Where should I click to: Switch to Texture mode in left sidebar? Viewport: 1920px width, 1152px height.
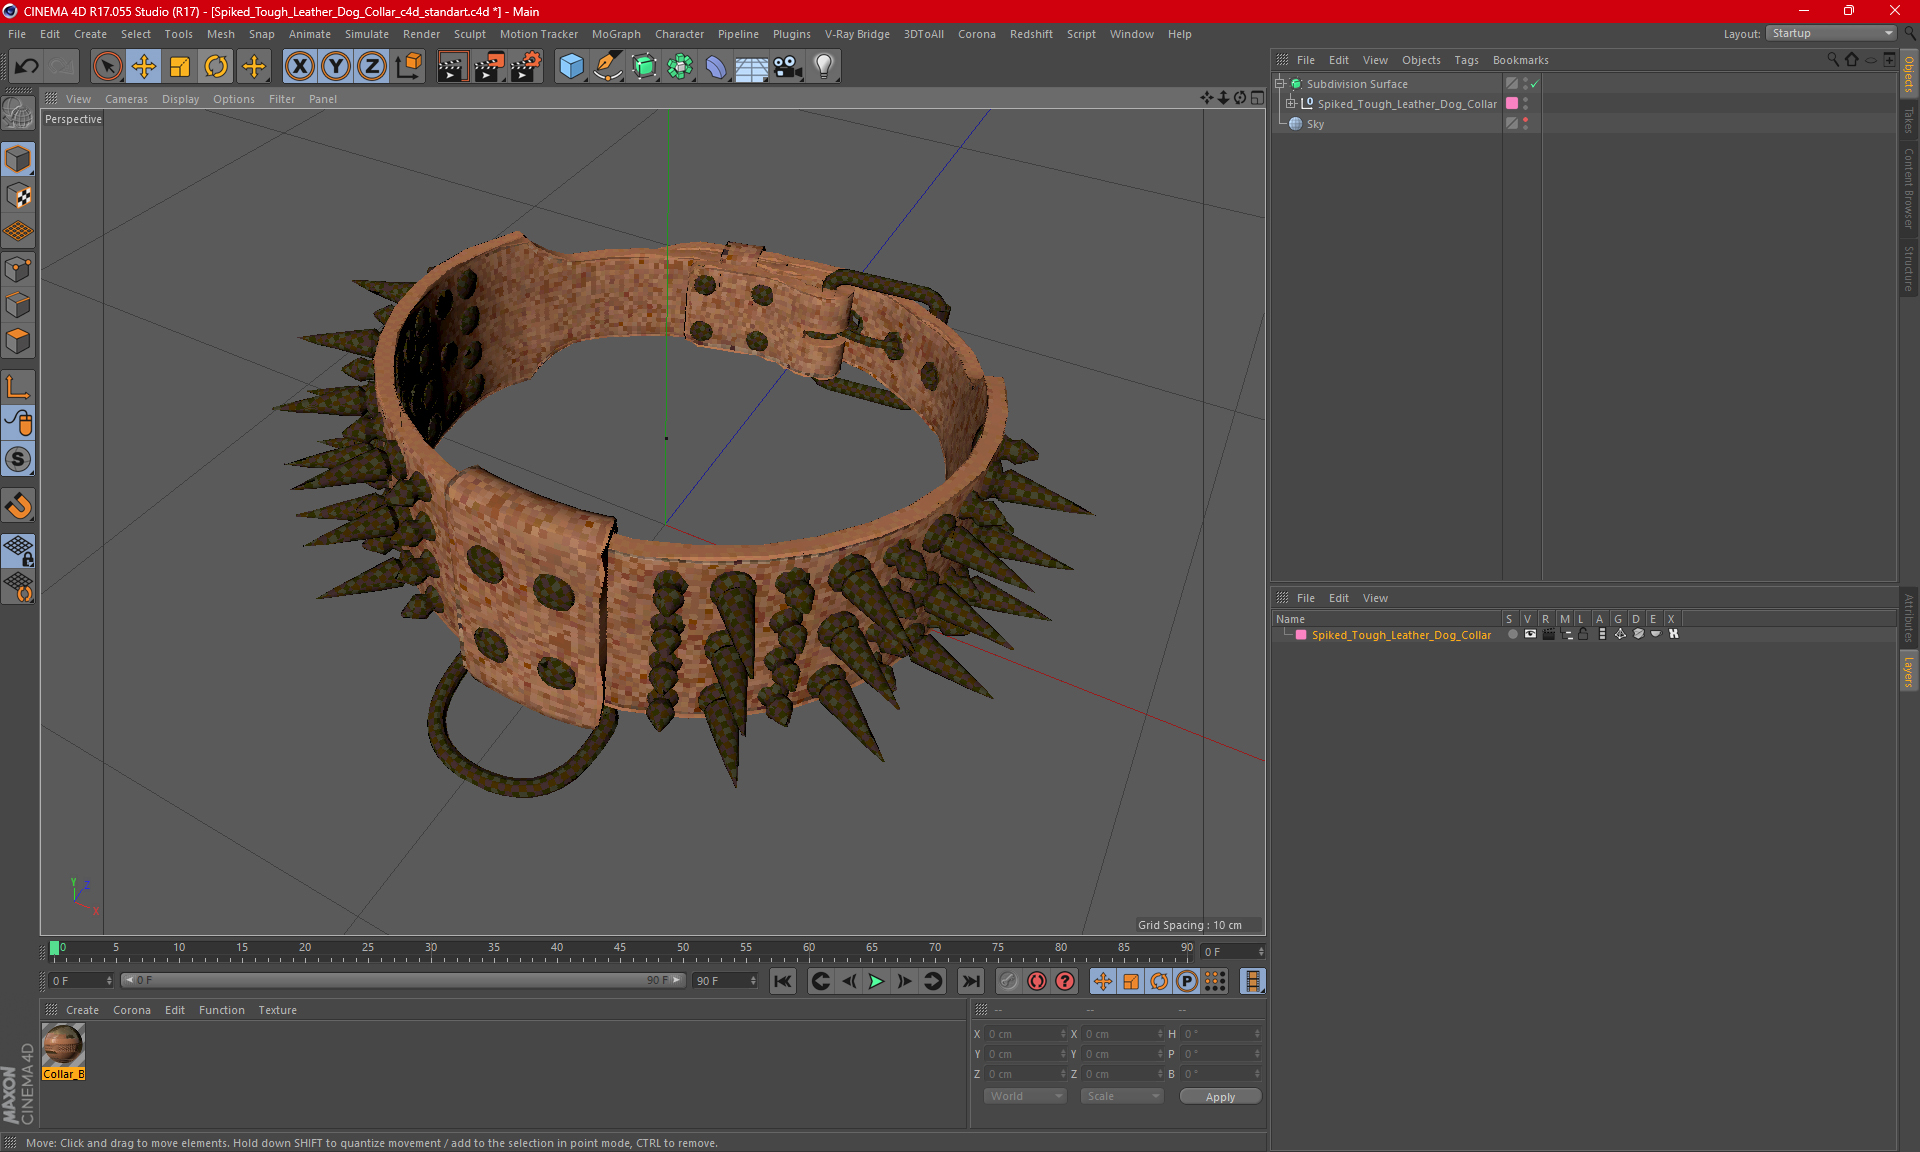pyautogui.click(x=18, y=196)
